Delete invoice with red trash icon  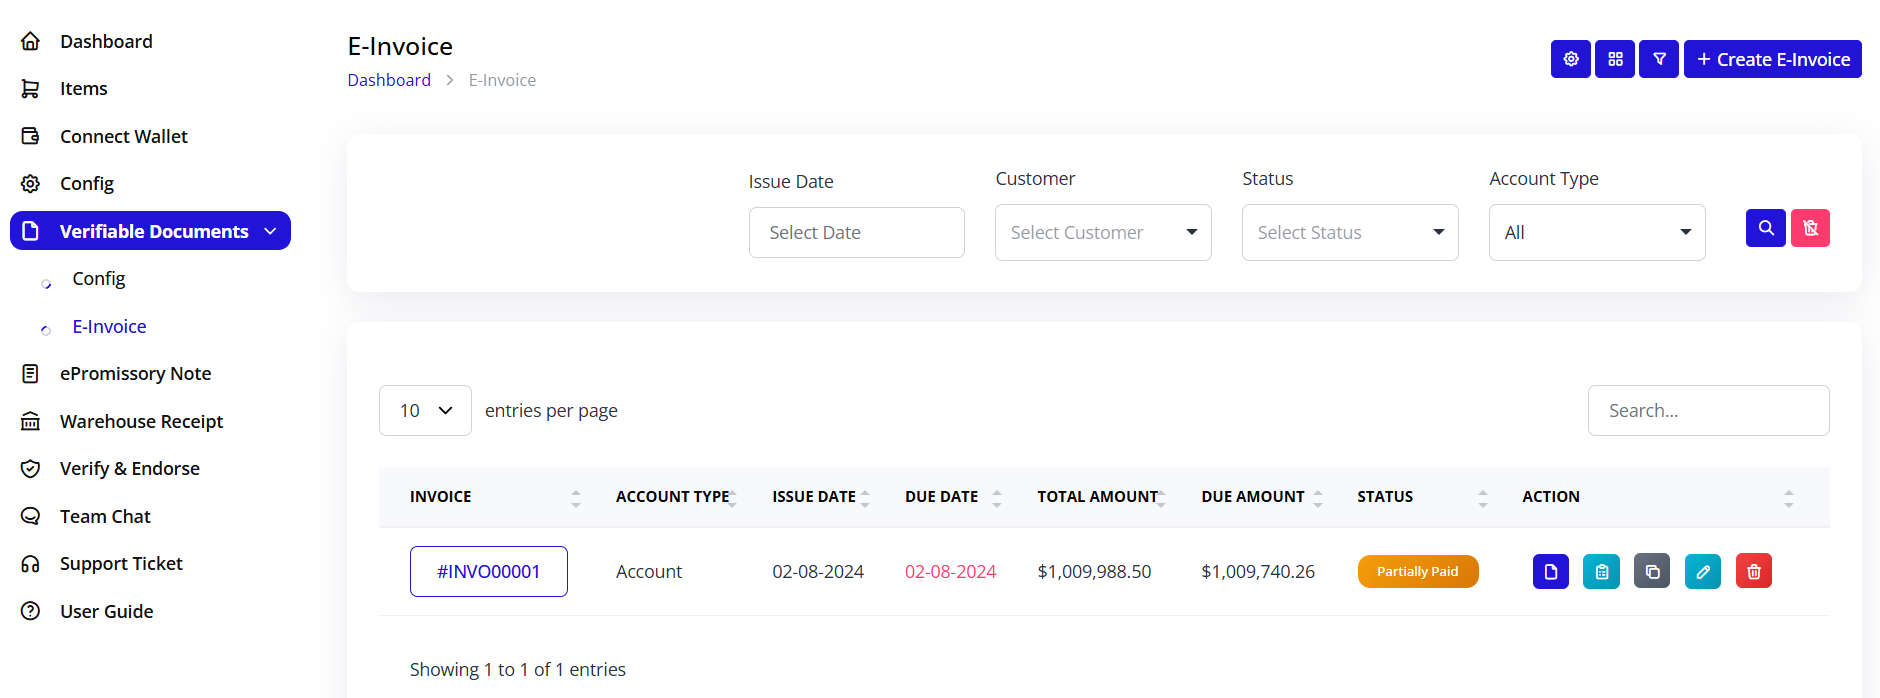(1753, 571)
